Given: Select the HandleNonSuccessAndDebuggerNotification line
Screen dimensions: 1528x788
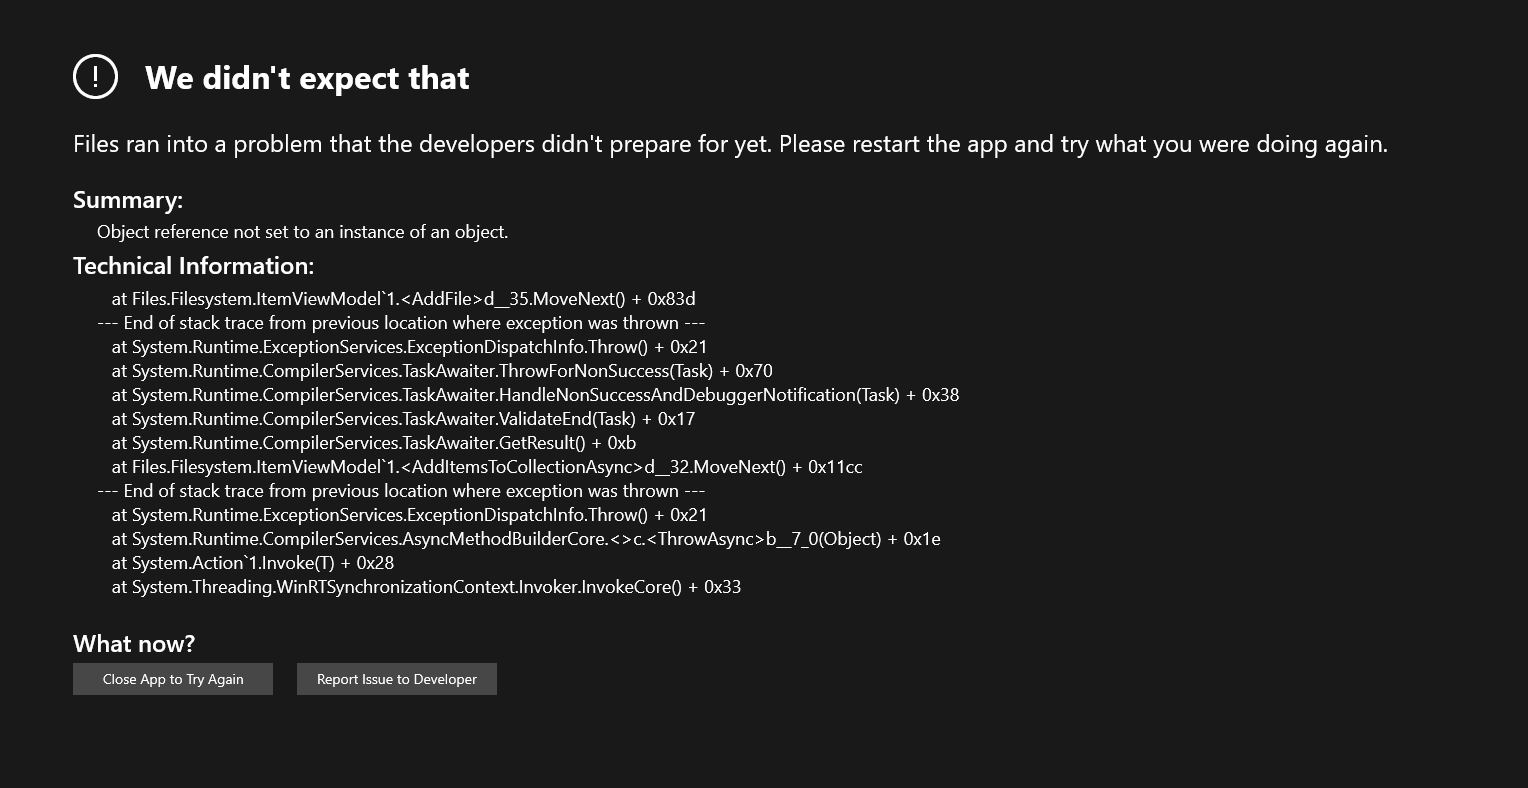Looking at the screenshot, I should click(535, 394).
